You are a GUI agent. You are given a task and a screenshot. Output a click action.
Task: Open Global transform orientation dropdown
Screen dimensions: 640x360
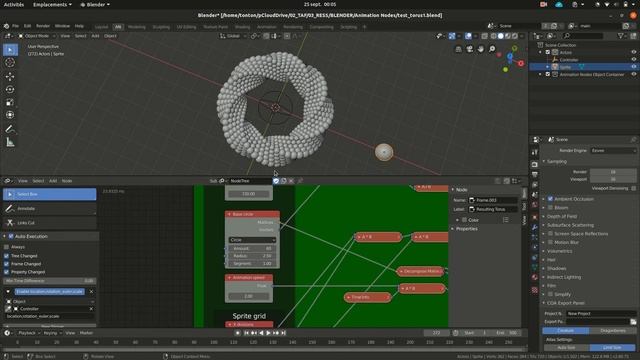(x=233, y=36)
